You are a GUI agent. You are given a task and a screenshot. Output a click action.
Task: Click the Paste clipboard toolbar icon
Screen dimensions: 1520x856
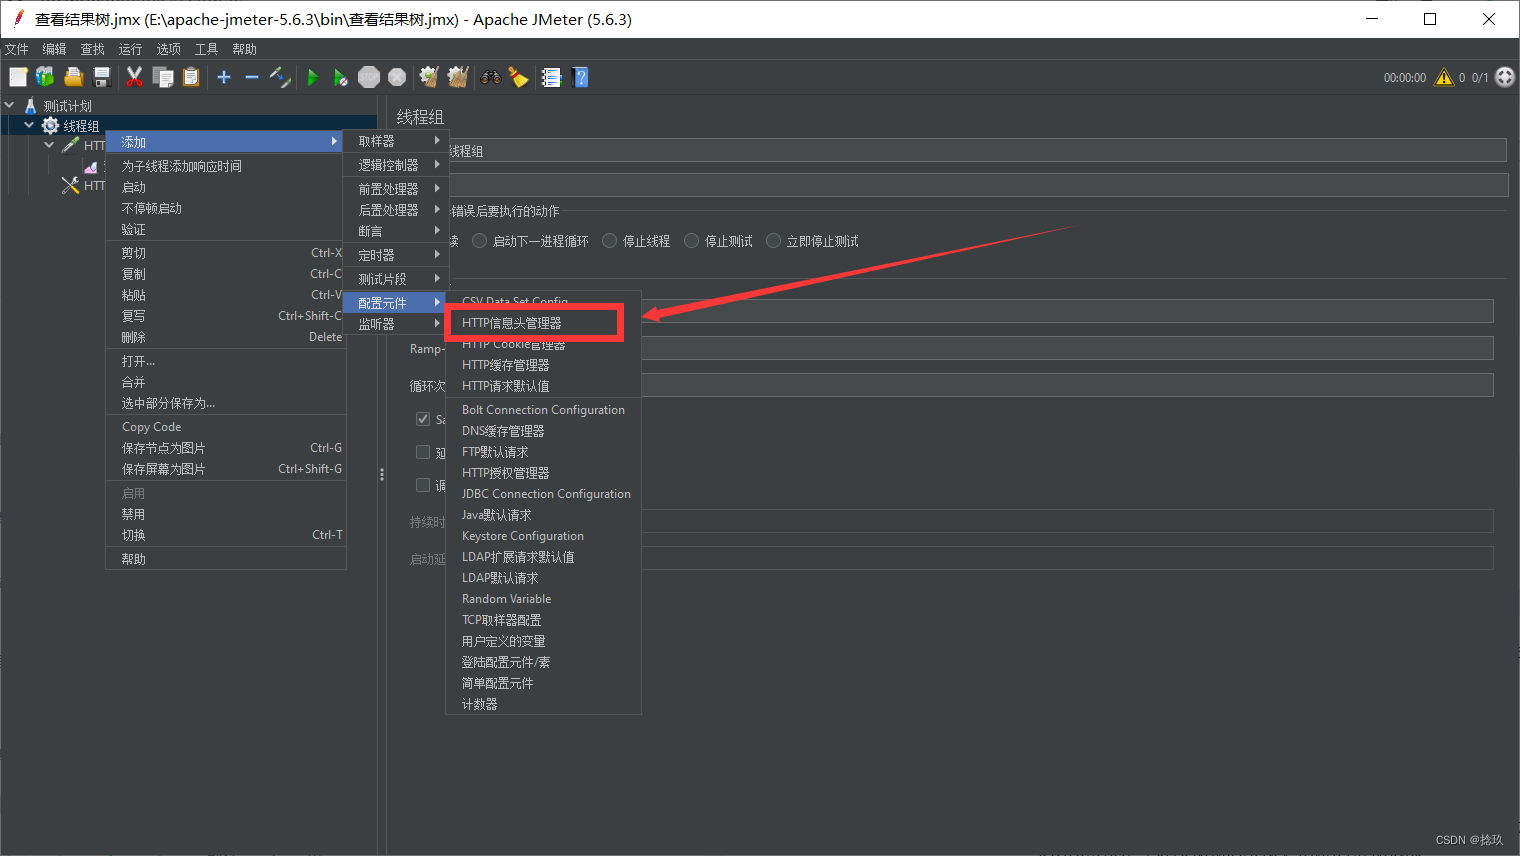pos(191,77)
